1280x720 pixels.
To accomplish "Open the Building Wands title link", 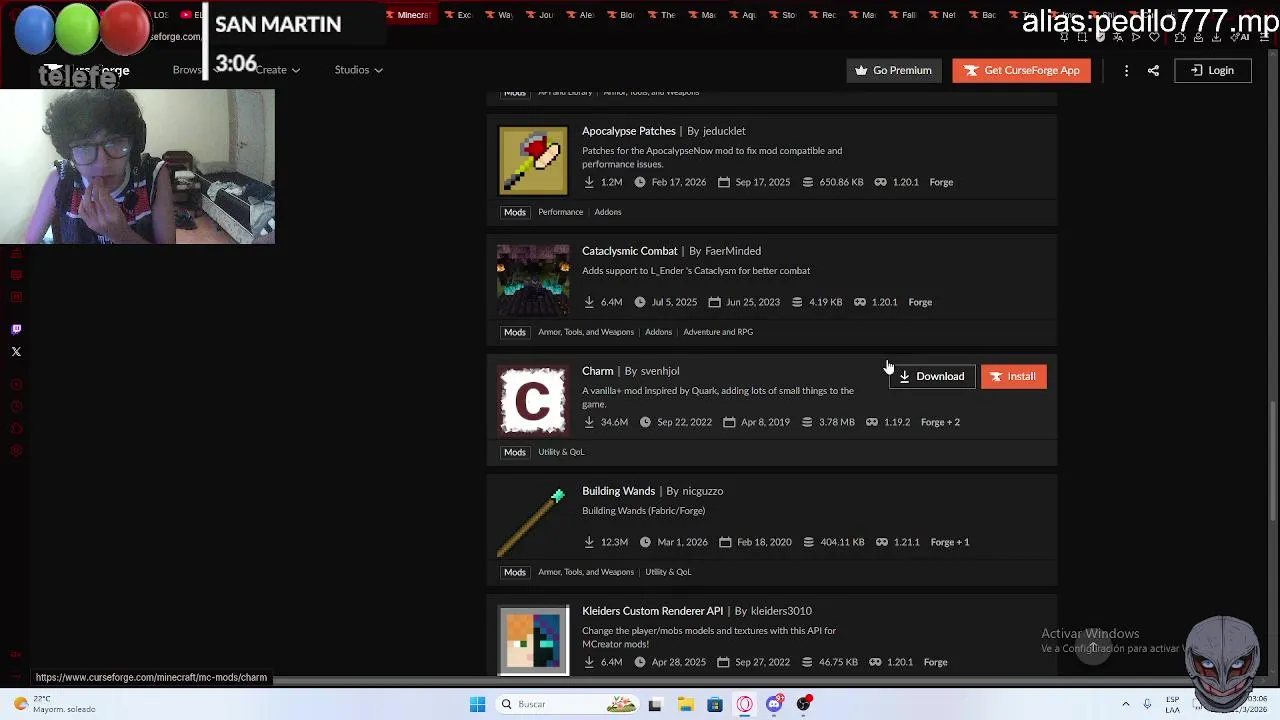I will tap(619, 491).
